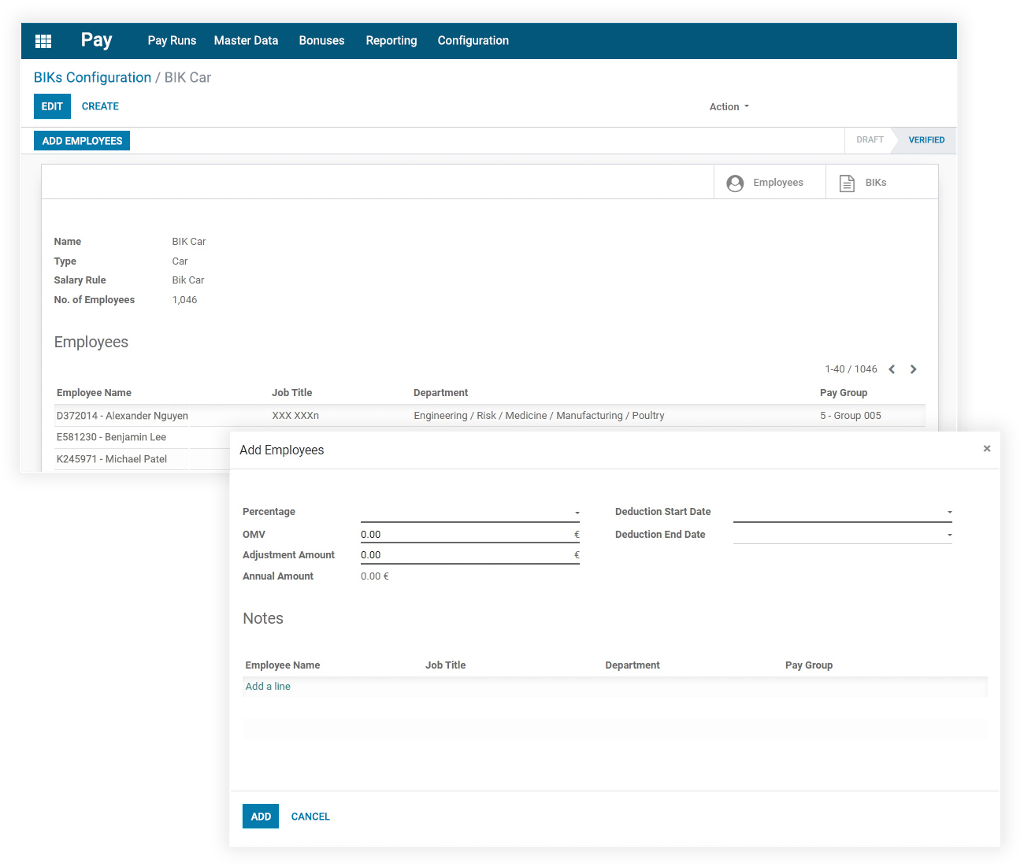Screen dimensions: 1024x867
Task: Click the Employees profile icon
Action: point(735,183)
